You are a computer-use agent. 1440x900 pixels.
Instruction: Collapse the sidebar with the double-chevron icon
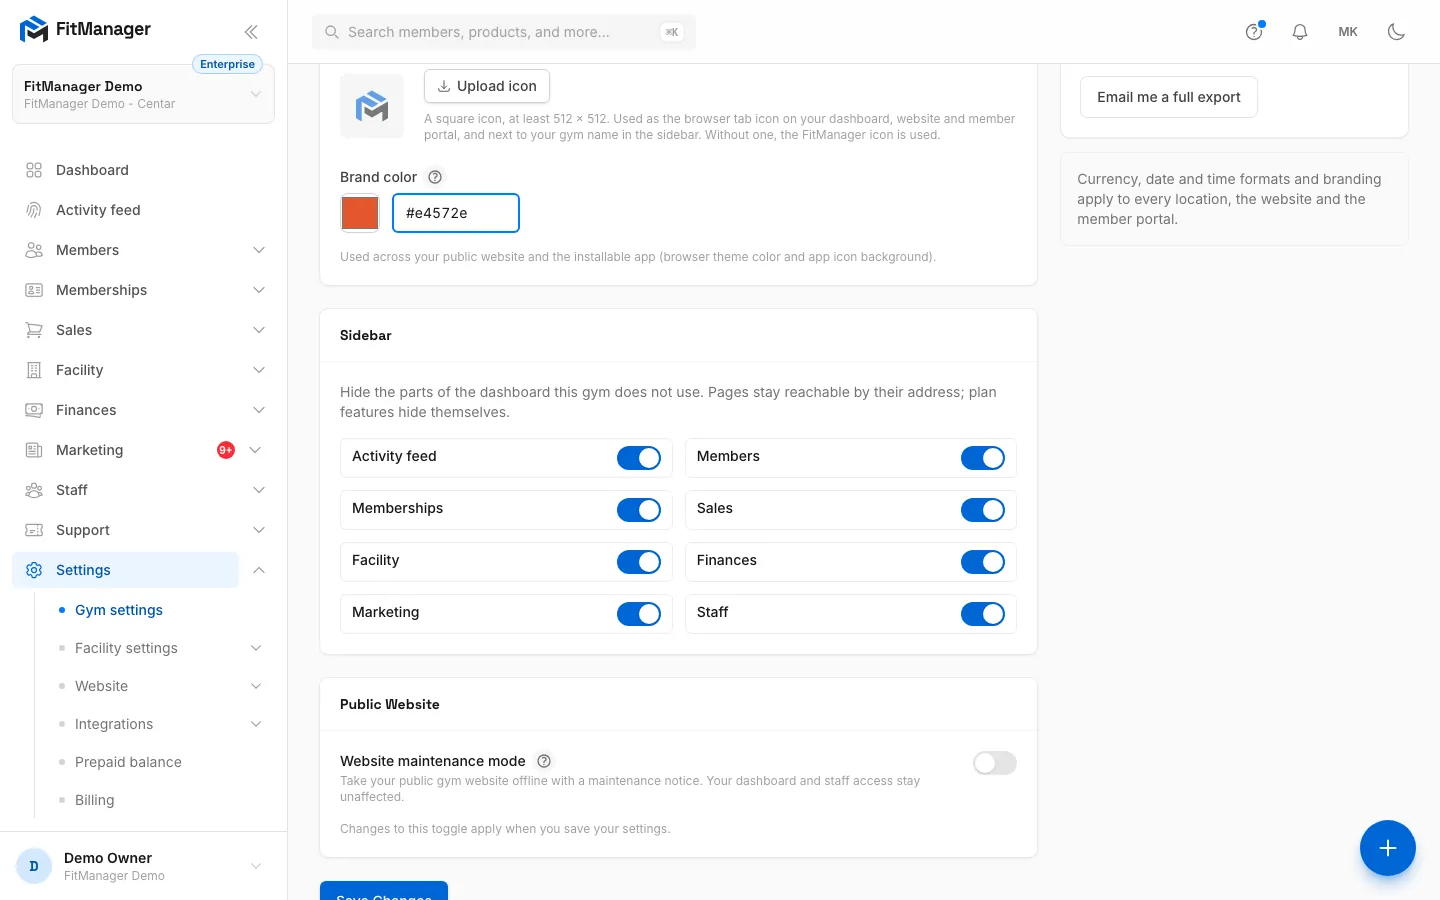[x=251, y=32]
